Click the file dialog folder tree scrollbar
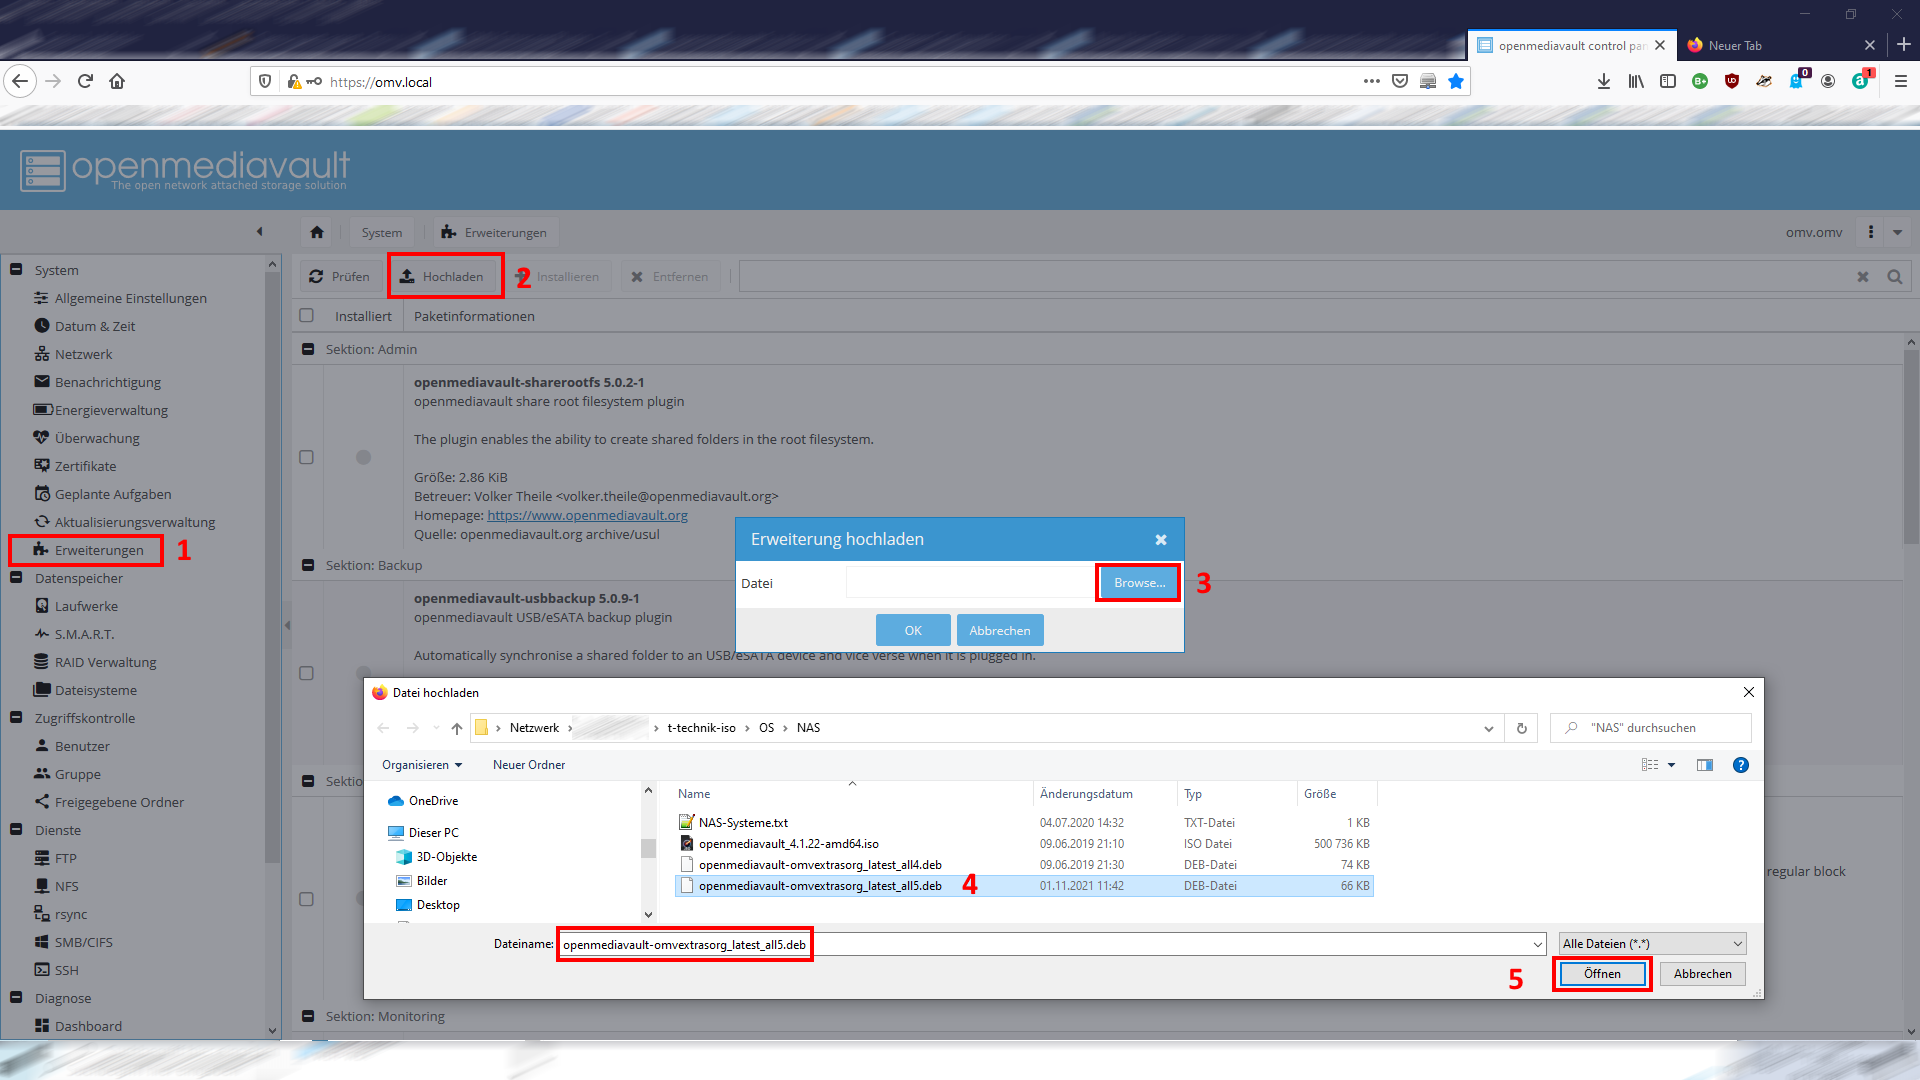 point(648,848)
